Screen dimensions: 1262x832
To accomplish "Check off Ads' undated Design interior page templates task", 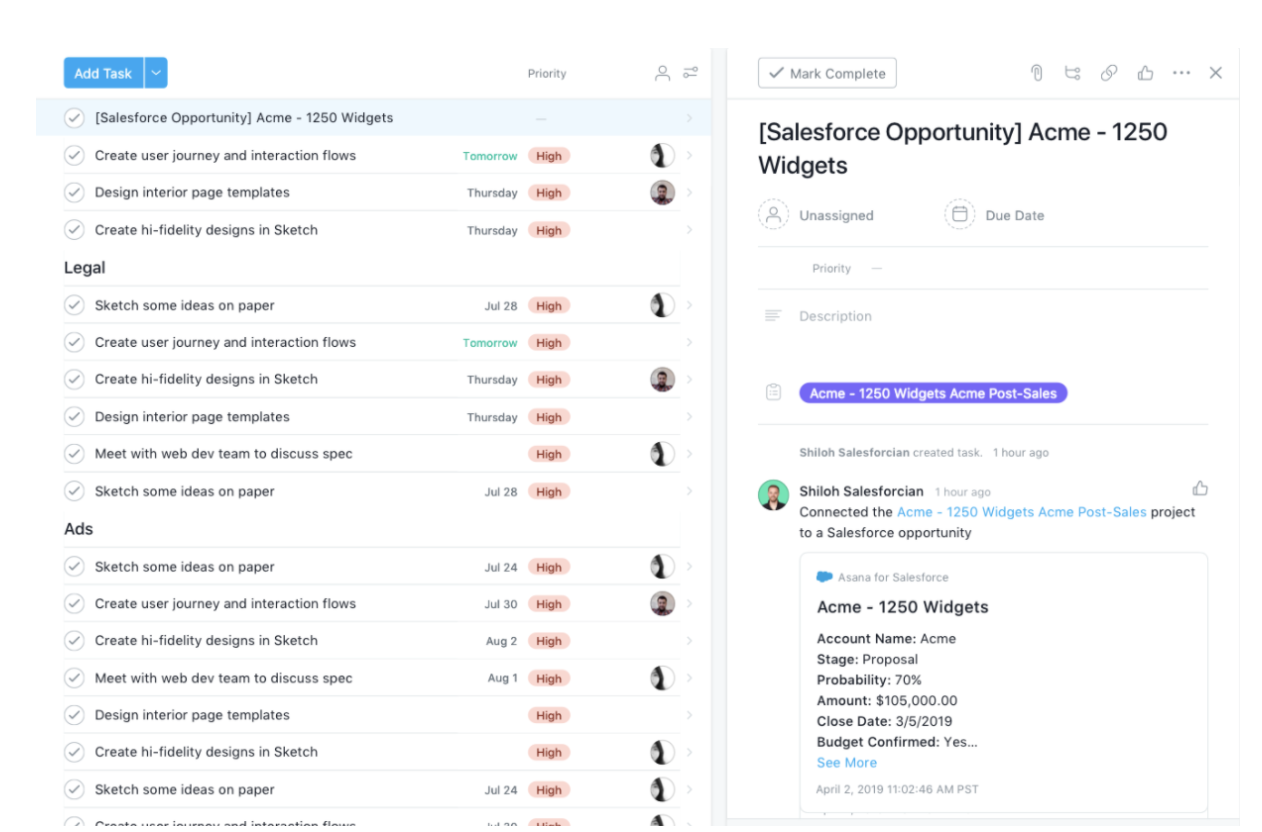I will click(x=74, y=715).
